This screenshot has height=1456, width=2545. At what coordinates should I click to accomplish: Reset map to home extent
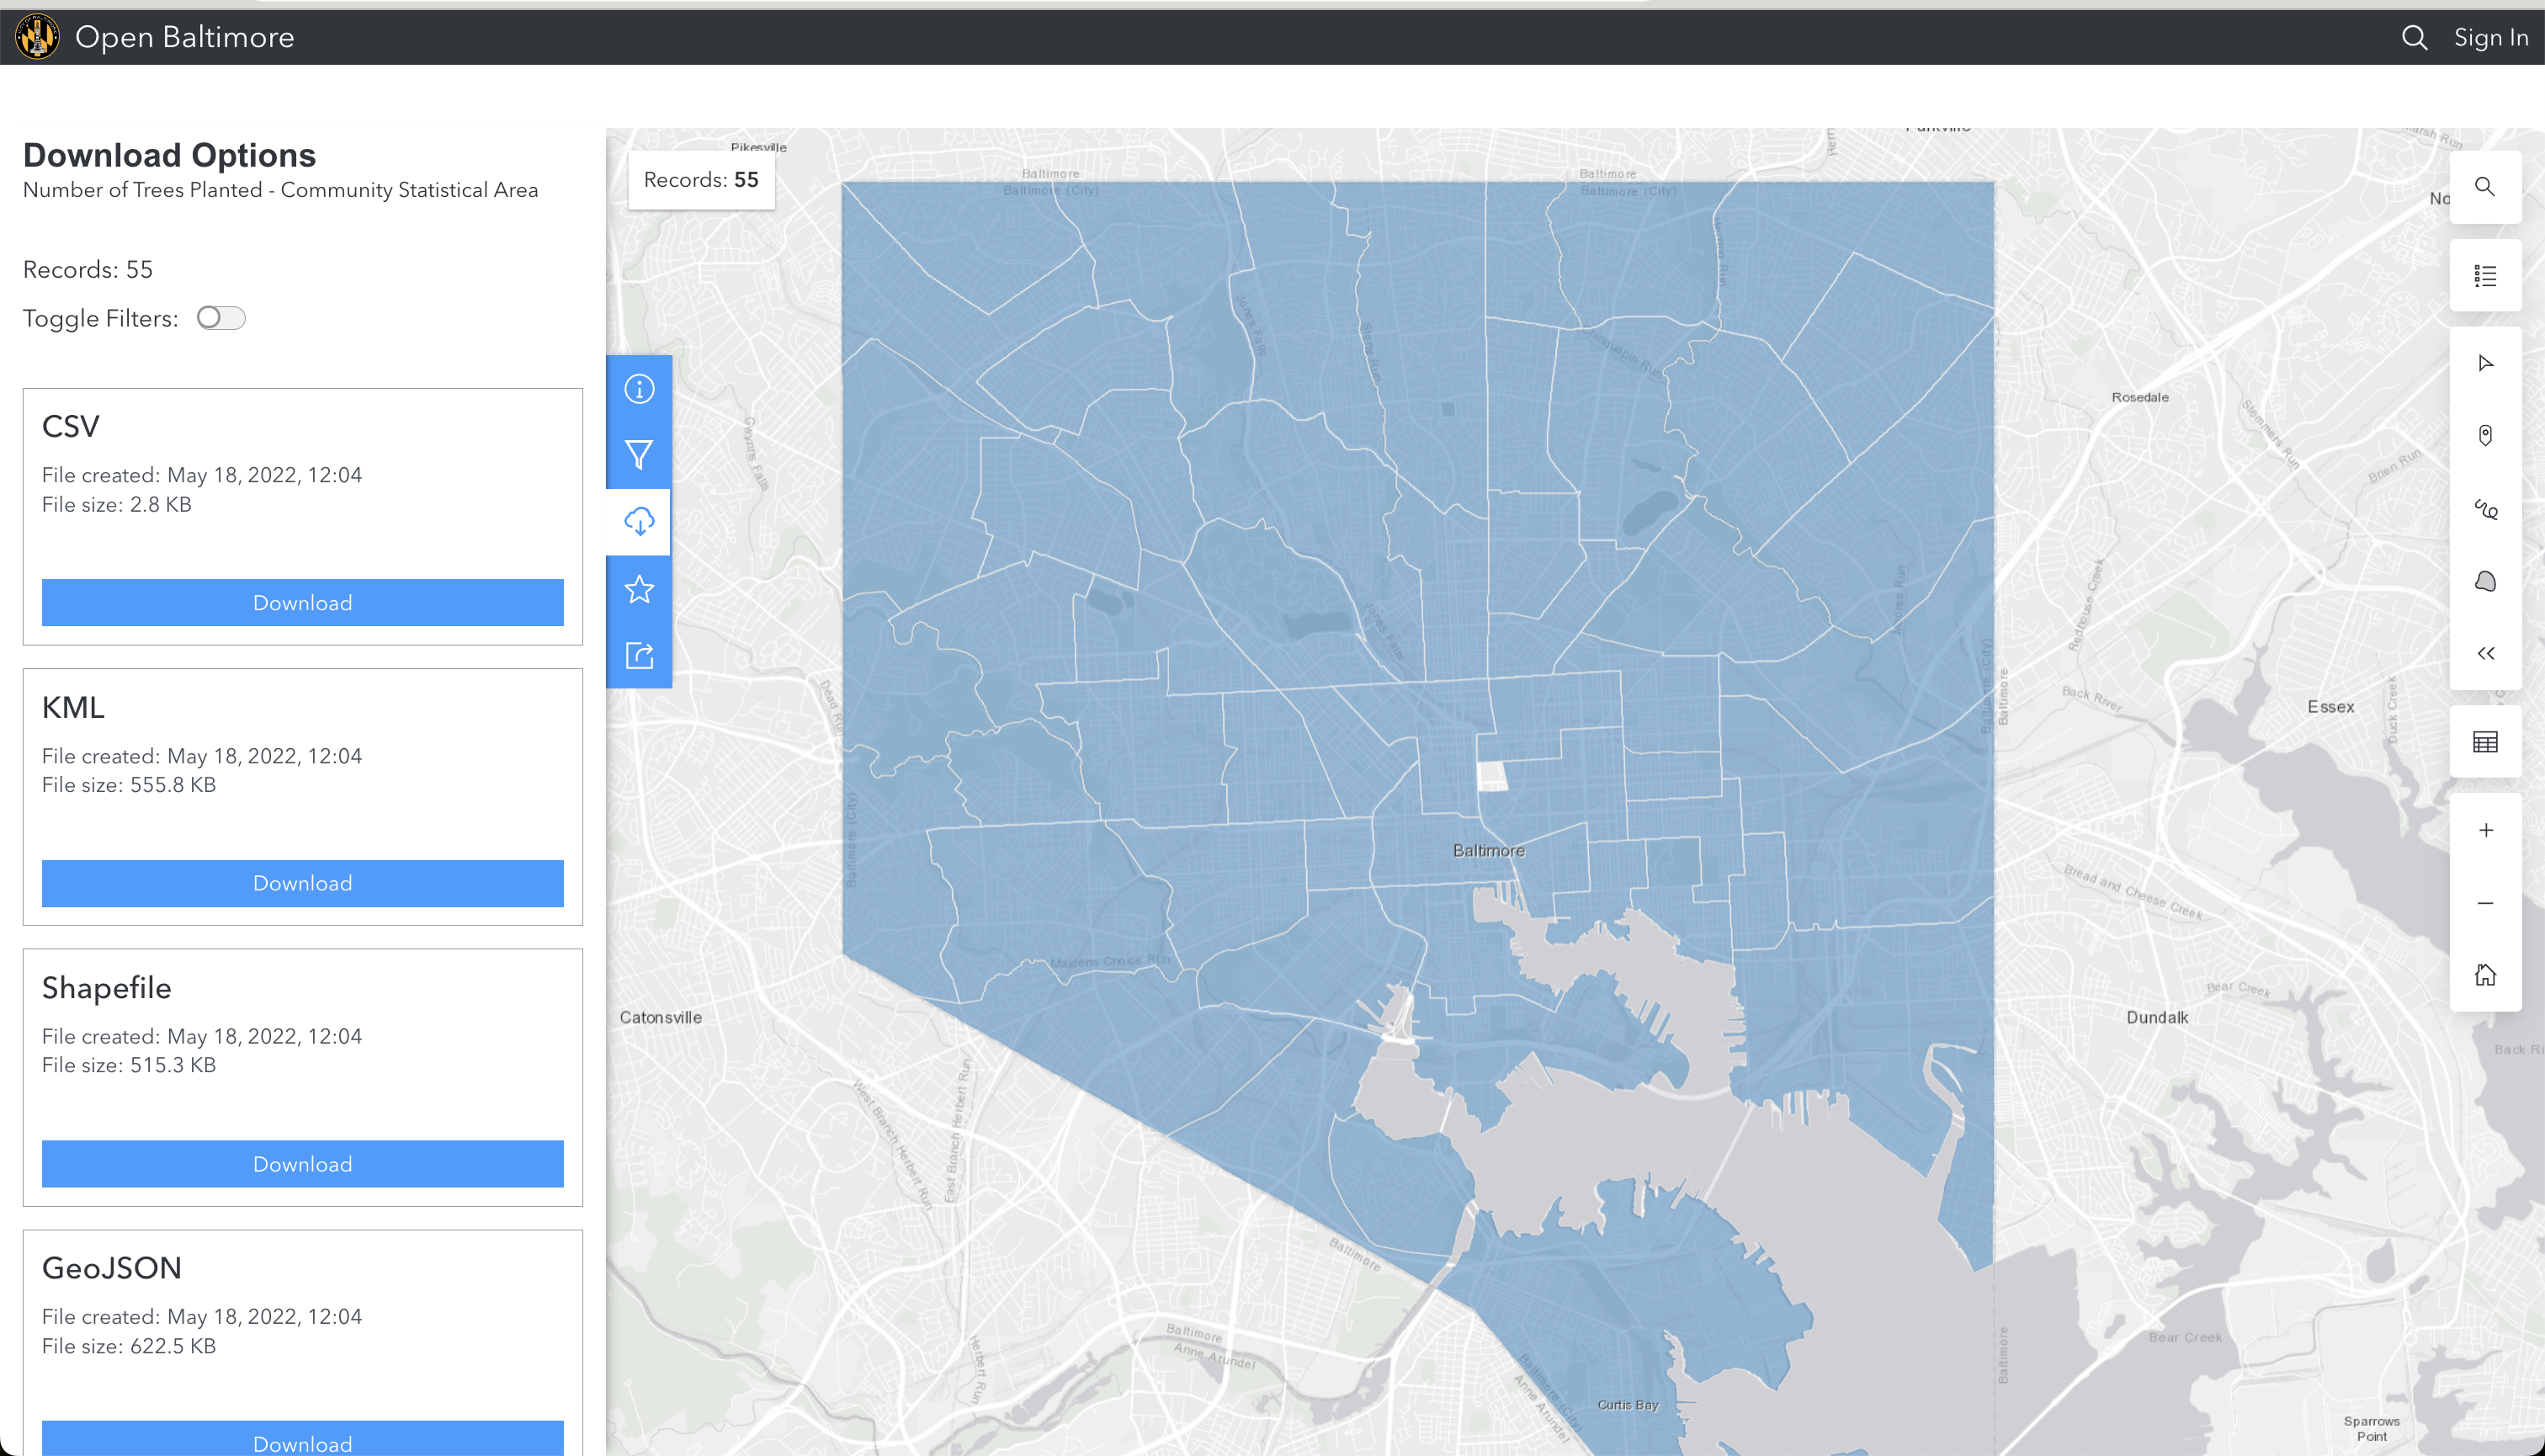point(2486,973)
